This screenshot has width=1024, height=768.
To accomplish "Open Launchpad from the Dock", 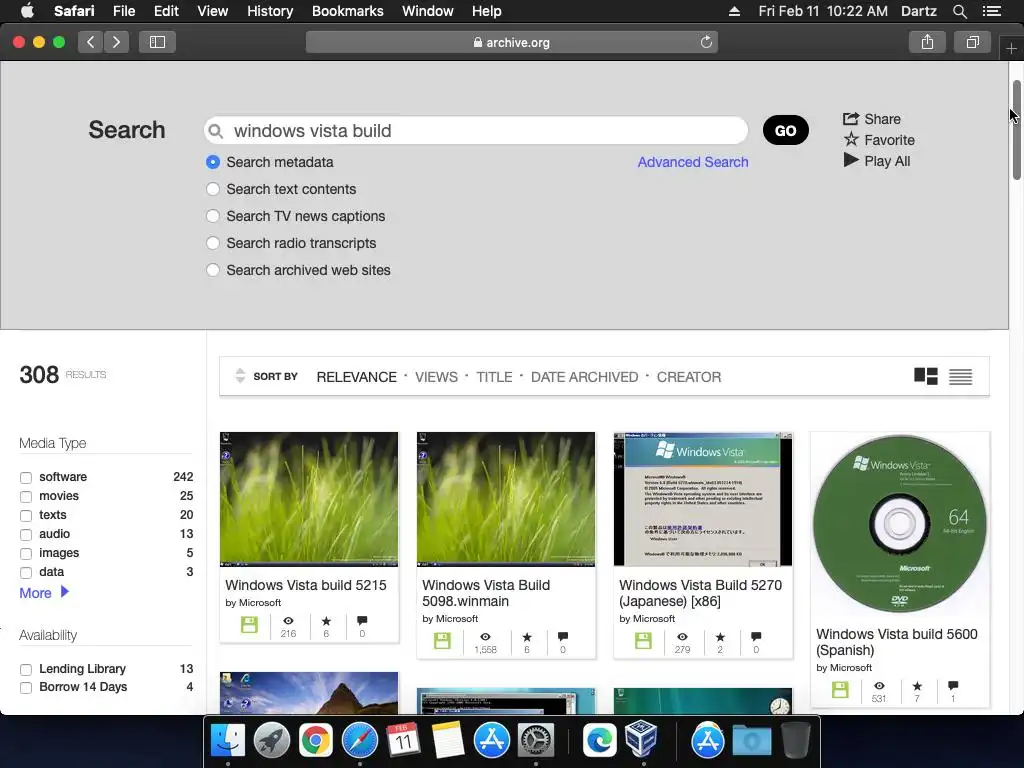I will click(x=272, y=741).
